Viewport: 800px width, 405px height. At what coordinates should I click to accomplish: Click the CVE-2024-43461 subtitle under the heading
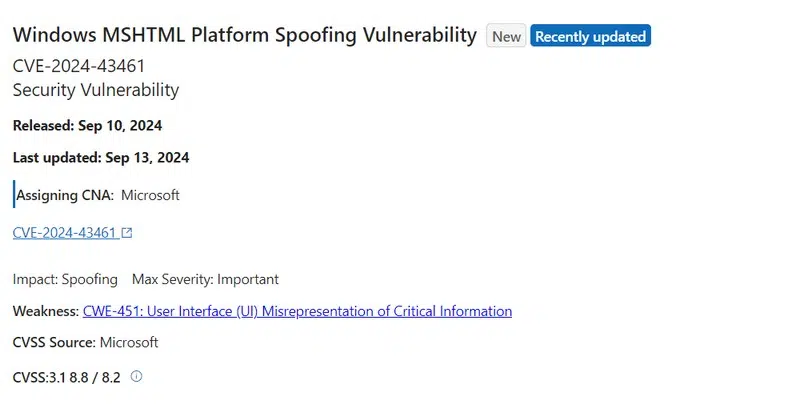[85, 67]
